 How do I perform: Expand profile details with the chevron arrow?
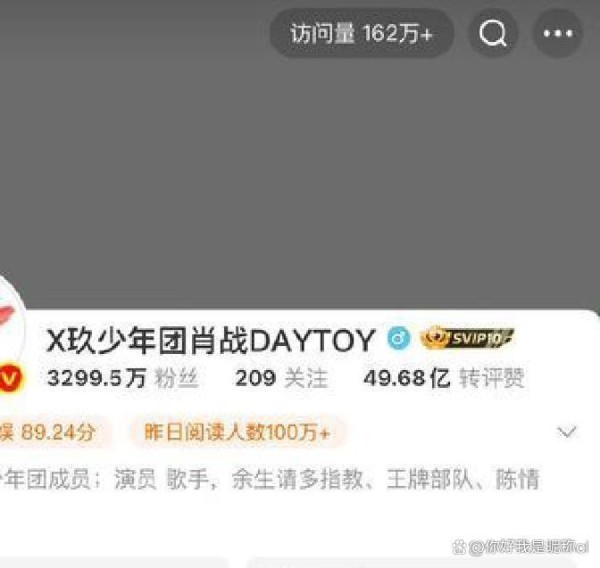tap(567, 432)
